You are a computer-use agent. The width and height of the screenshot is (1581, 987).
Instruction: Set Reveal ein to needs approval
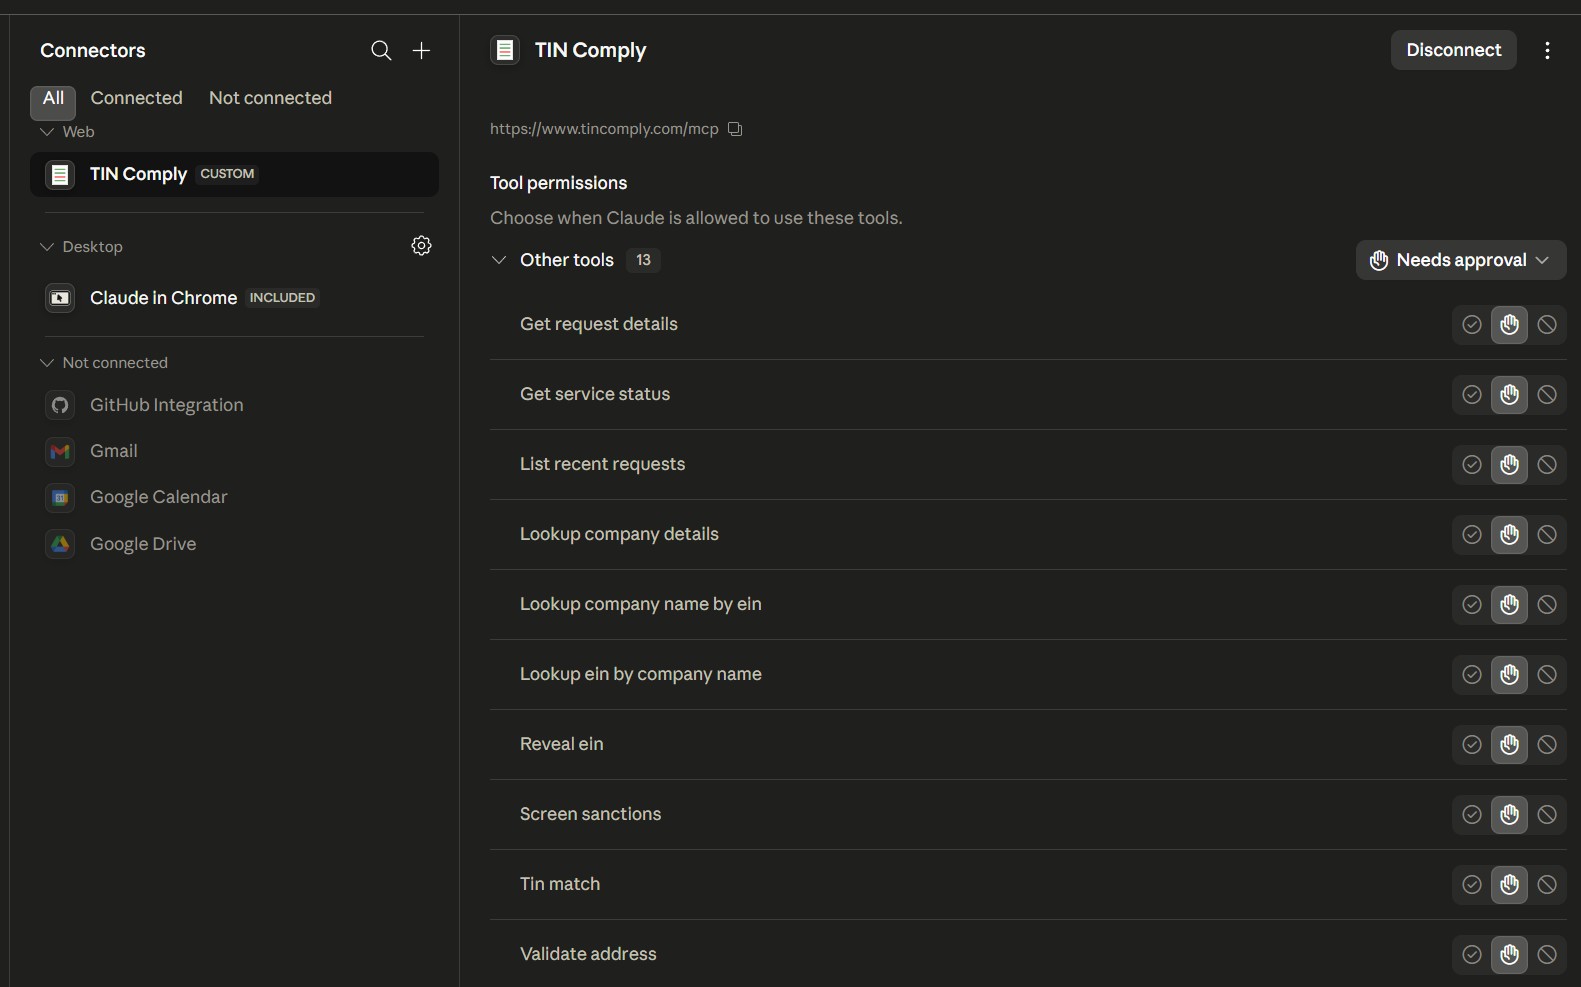coord(1510,744)
